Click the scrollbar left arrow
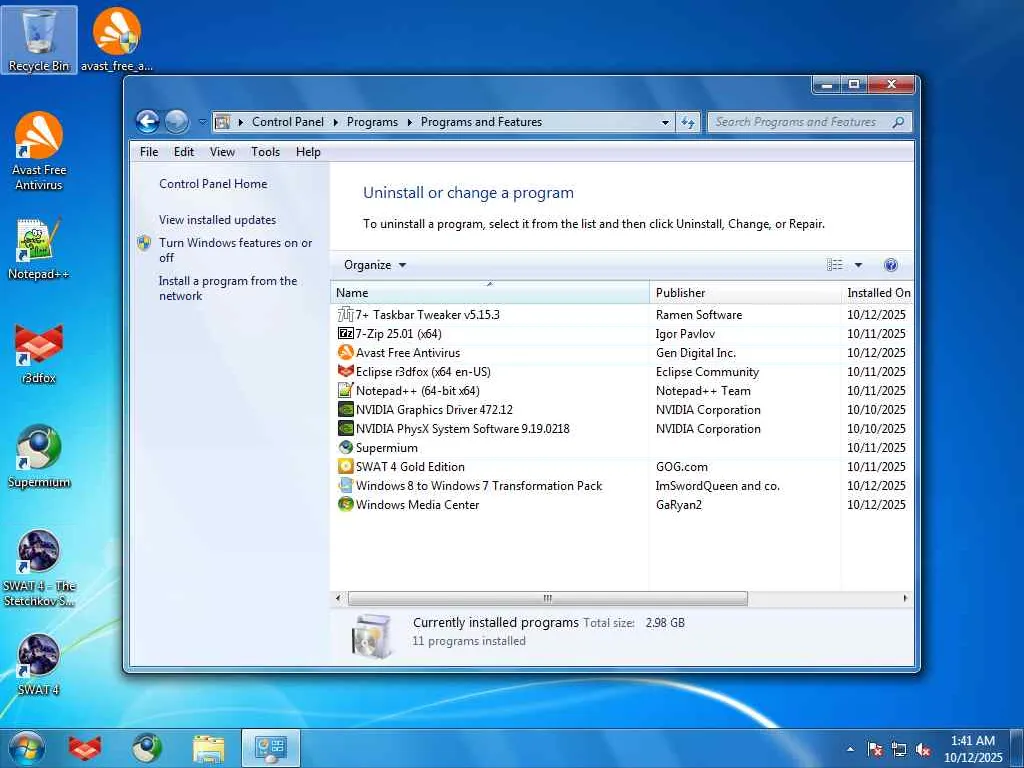Image resolution: width=1024 pixels, height=768 pixels. (x=338, y=598)
